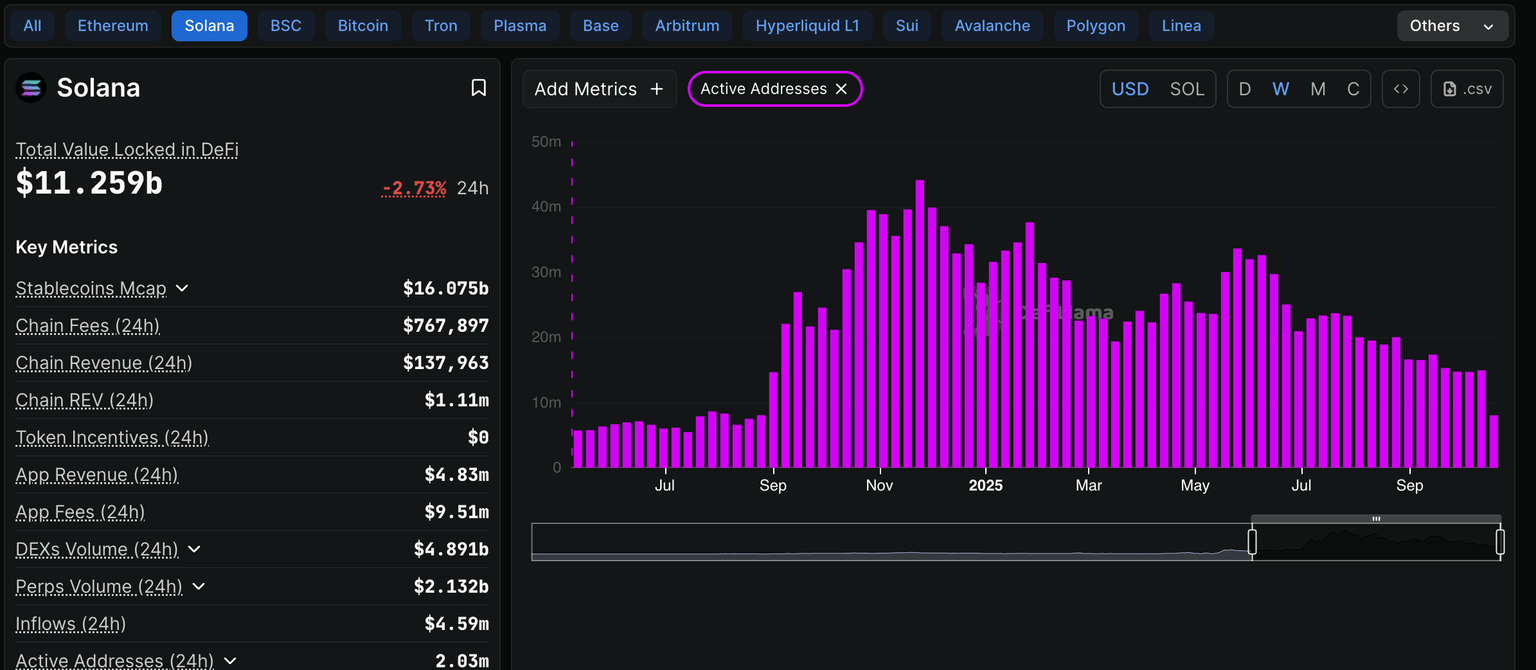Download chart data as .csv
This screenshot has height=670, width=1536.
(x=1467, y=89)
